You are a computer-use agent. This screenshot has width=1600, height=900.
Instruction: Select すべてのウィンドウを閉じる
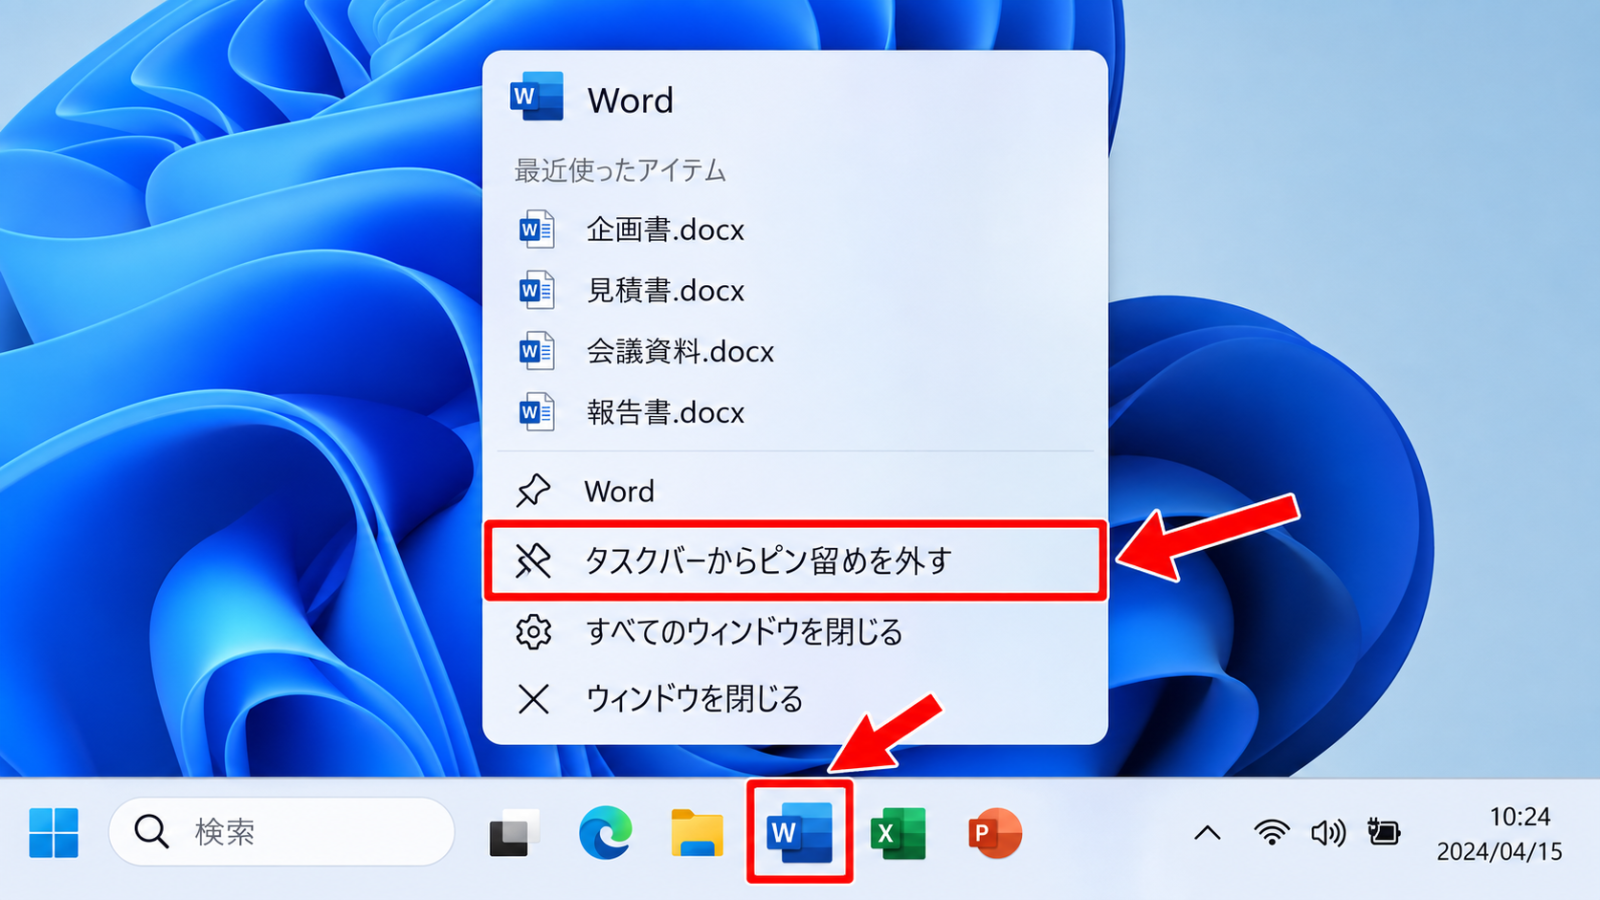(795, 632)
